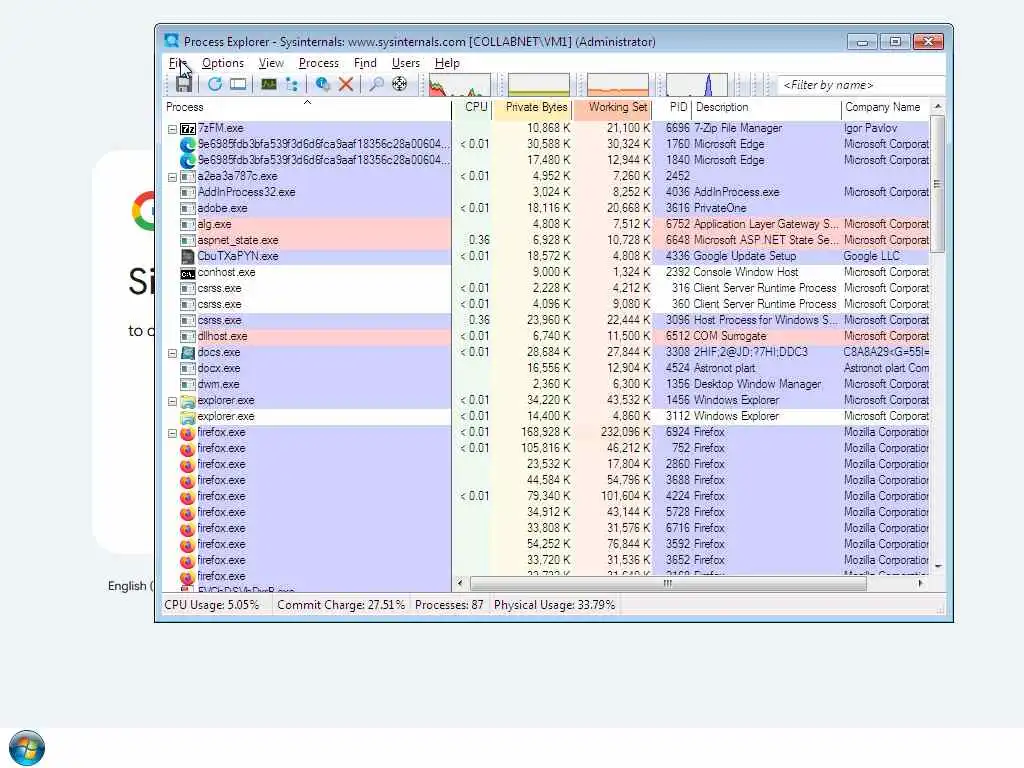Collapse the explorer.exe PID 1456 tree
1024x768 pixels.
click(x=172, y=402)
